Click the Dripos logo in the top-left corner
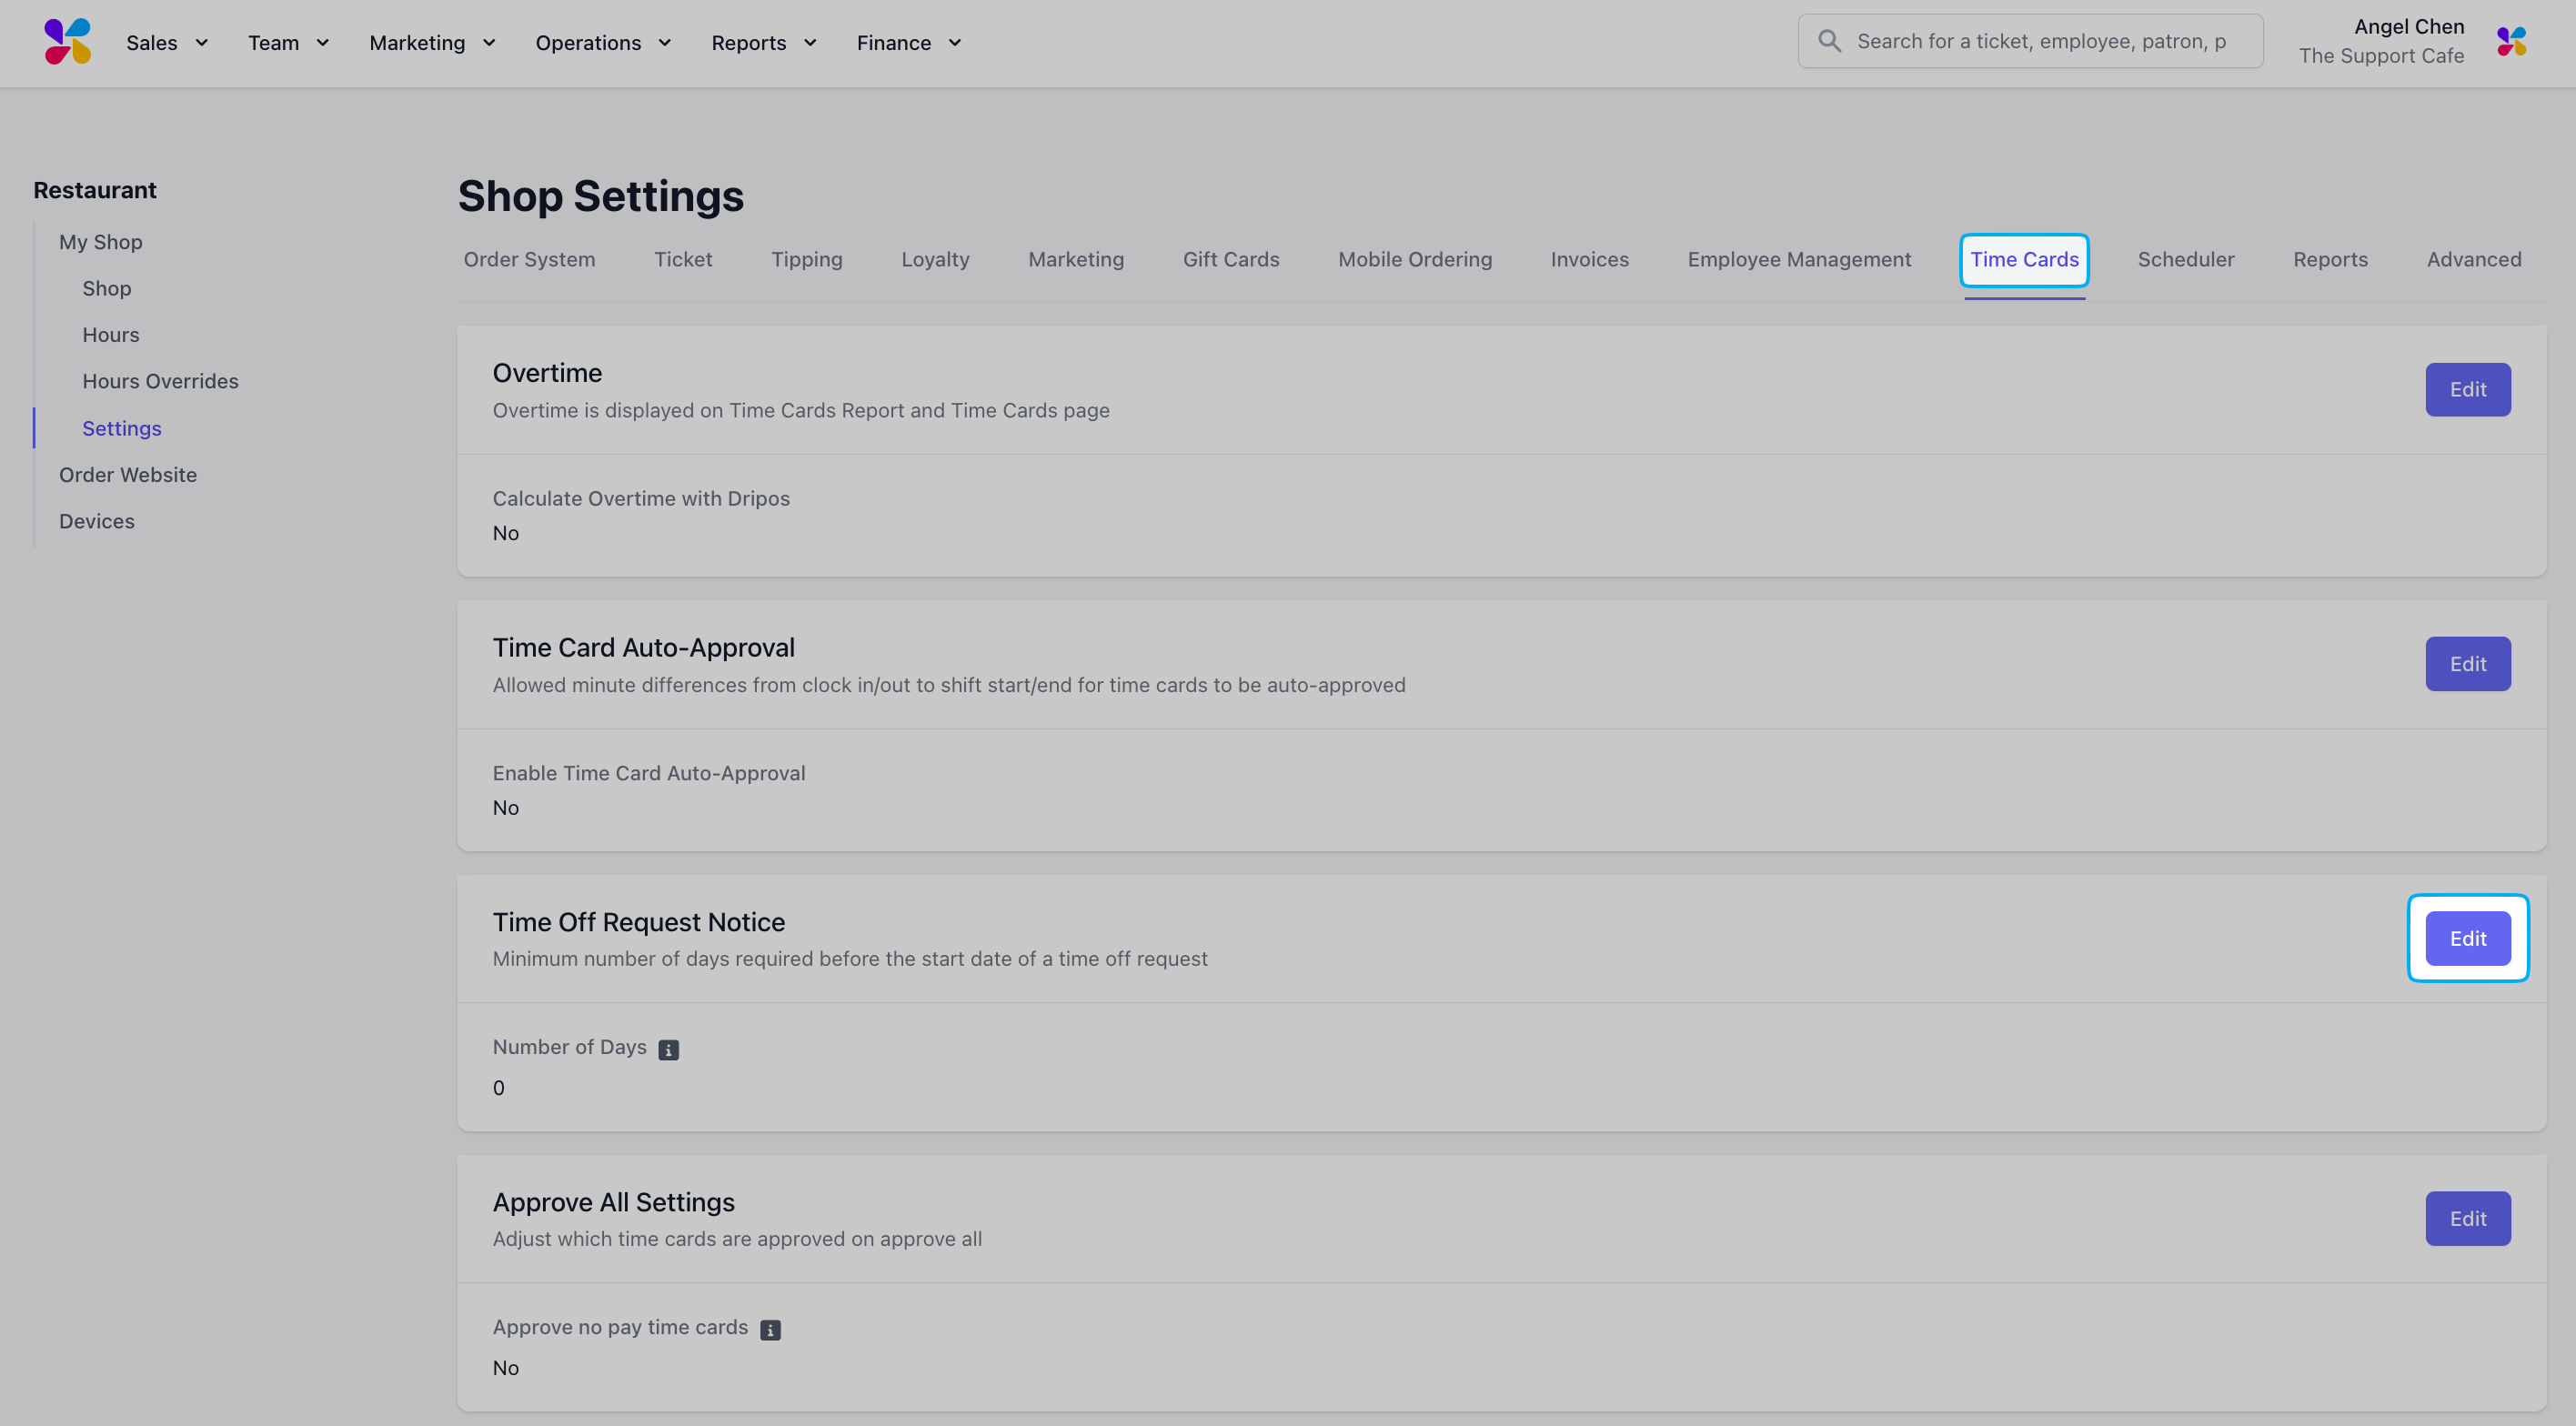2576x1426 pixels. tap(68, 42)
